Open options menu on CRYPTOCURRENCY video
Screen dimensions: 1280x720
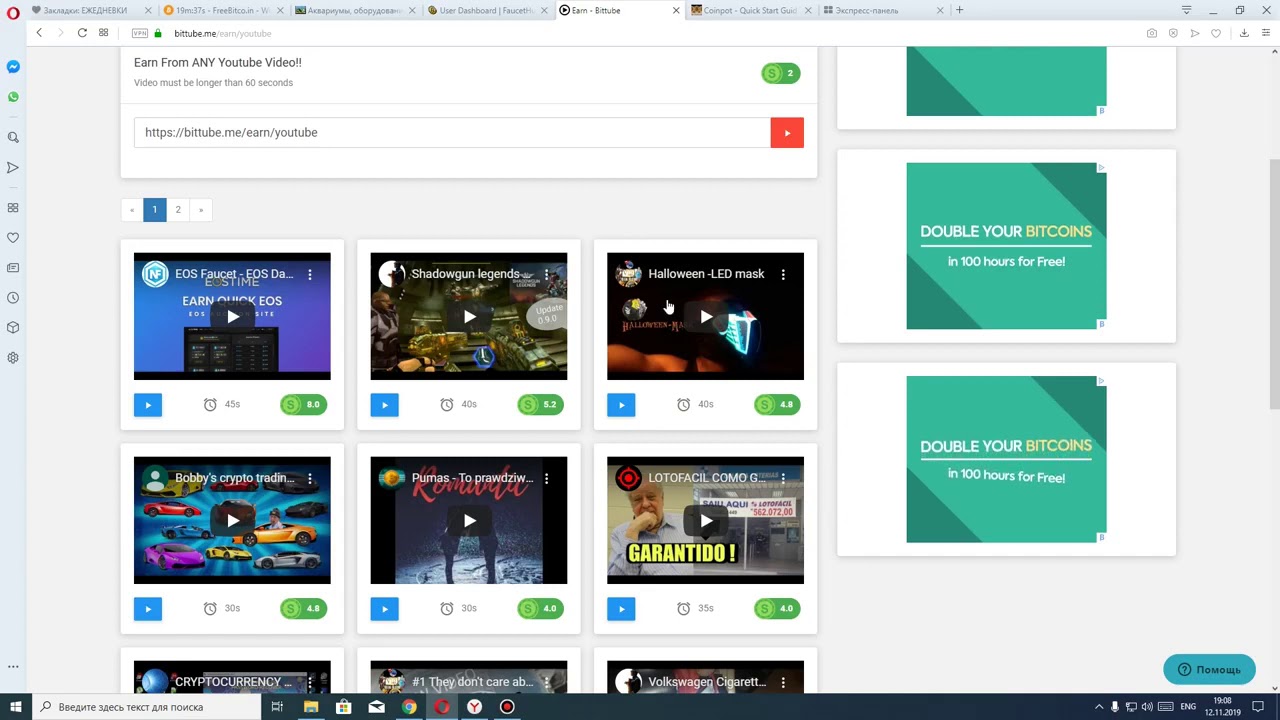tap(310, 682)
